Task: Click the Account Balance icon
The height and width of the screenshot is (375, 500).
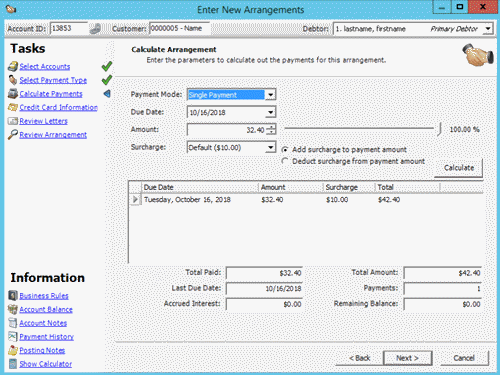Action: [x=13, y=309]
